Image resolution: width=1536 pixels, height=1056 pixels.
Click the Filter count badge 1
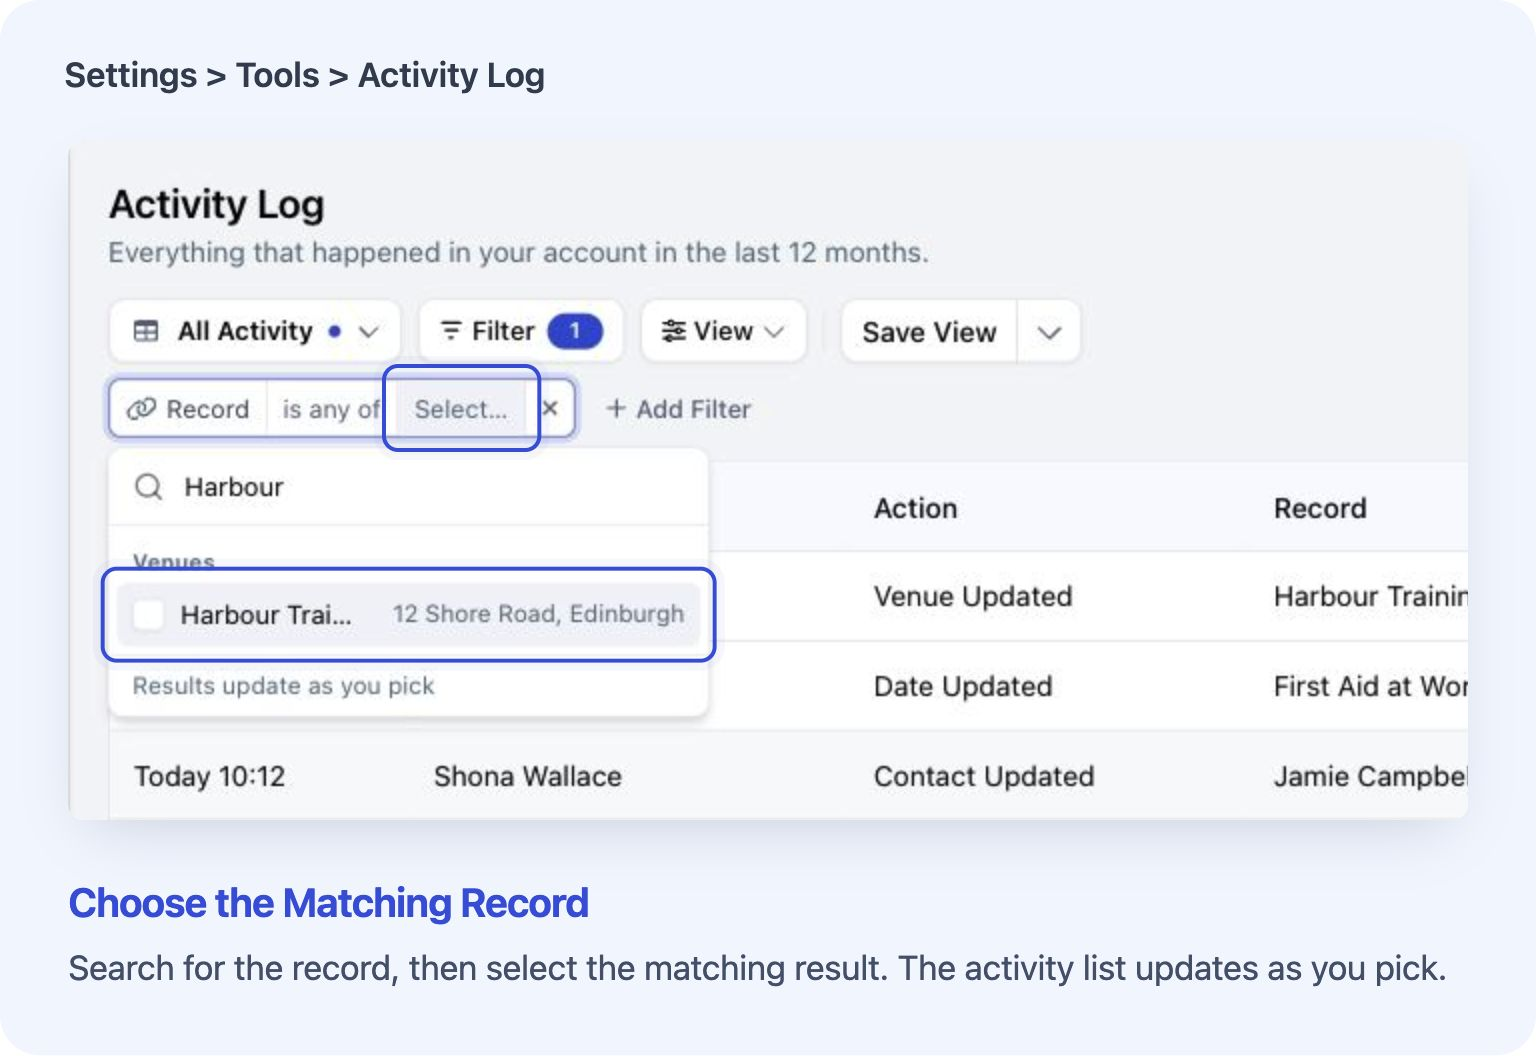point(575,331)
